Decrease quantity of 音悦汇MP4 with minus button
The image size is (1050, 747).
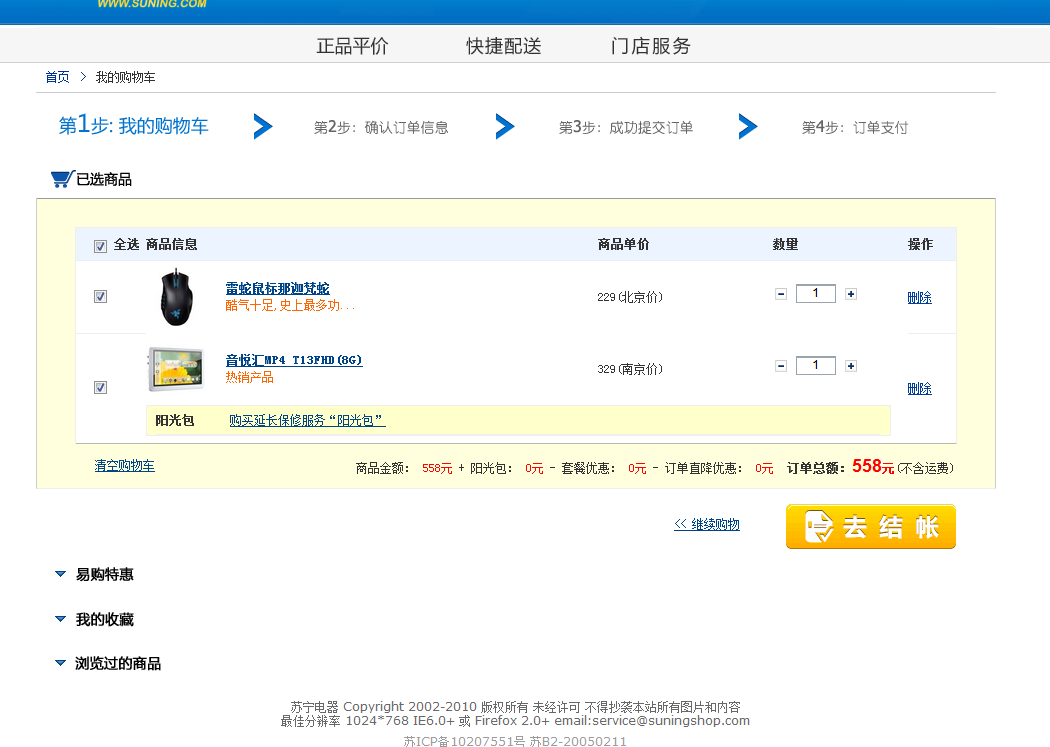click(x=781, y=365)
